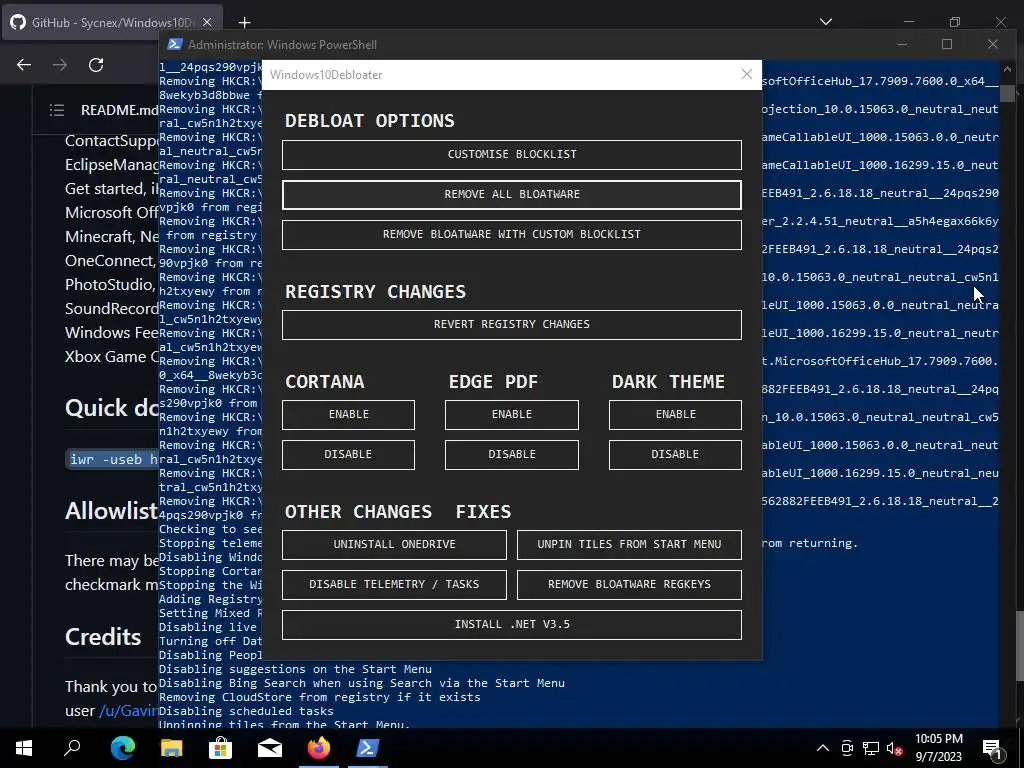Disable Cortana

coord(348,455)
